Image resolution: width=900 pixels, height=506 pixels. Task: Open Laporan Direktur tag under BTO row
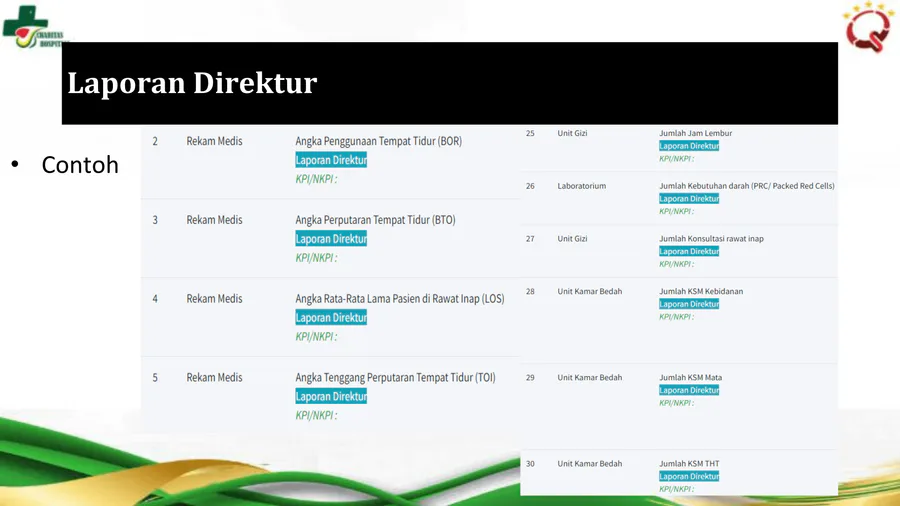[x=331, y=239]
